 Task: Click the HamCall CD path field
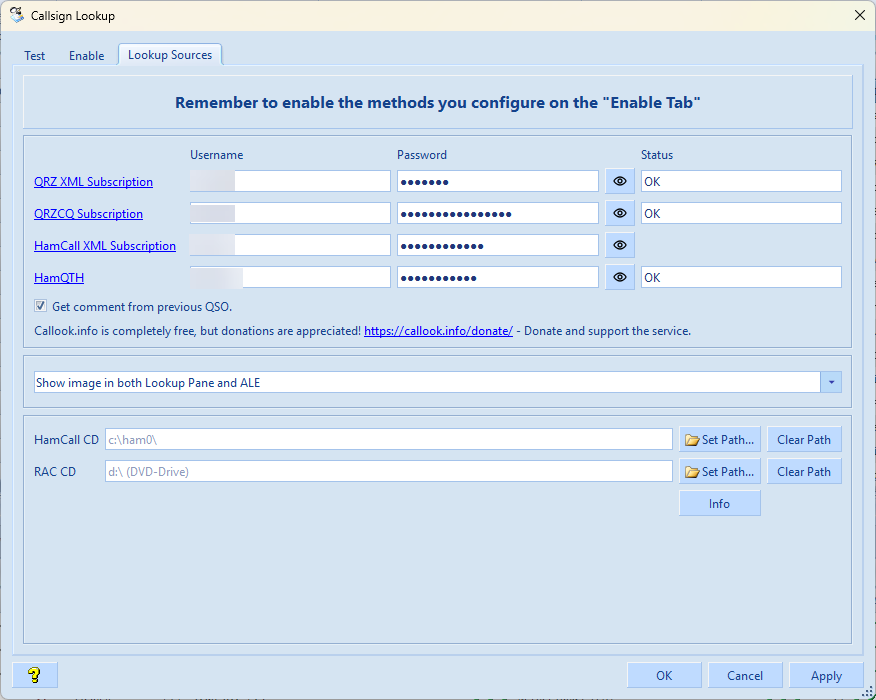click(x=389, y=440)
